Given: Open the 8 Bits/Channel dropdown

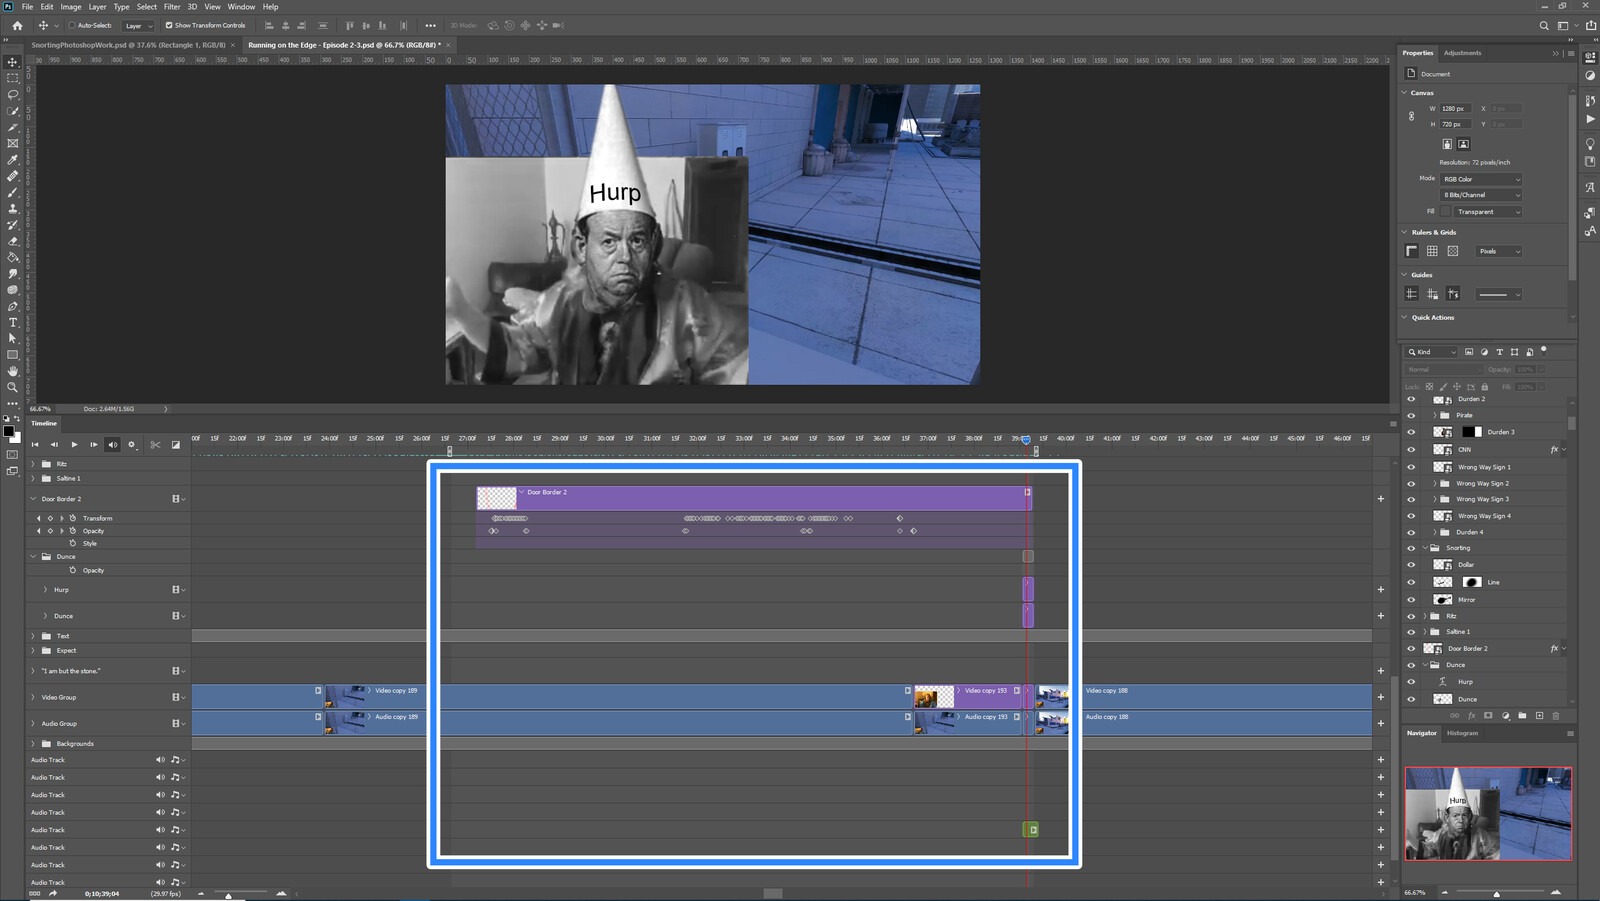Looking at the screenshot, I should click(1480, 195).
